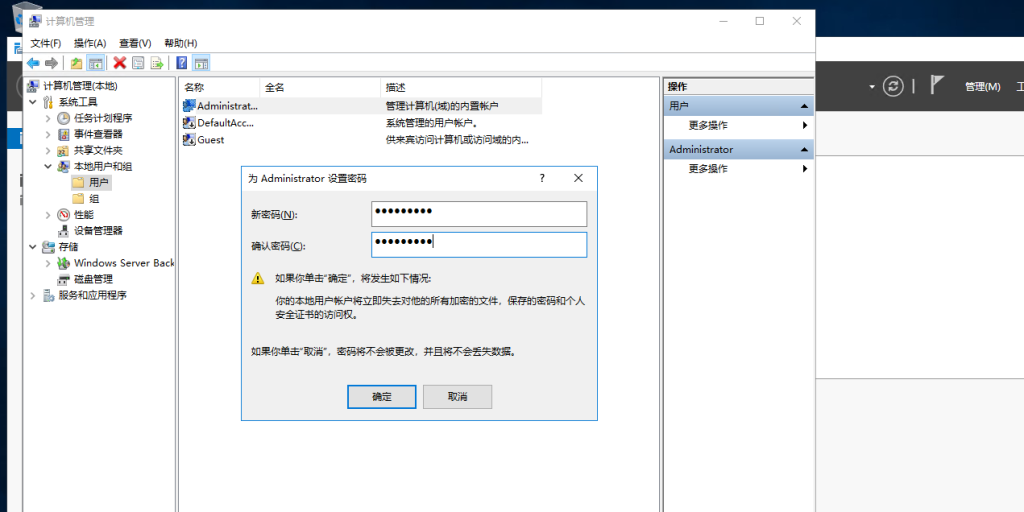Select the 性能 gauge icon in tree
The image size is (1024, 512).
tap(63, 214)
